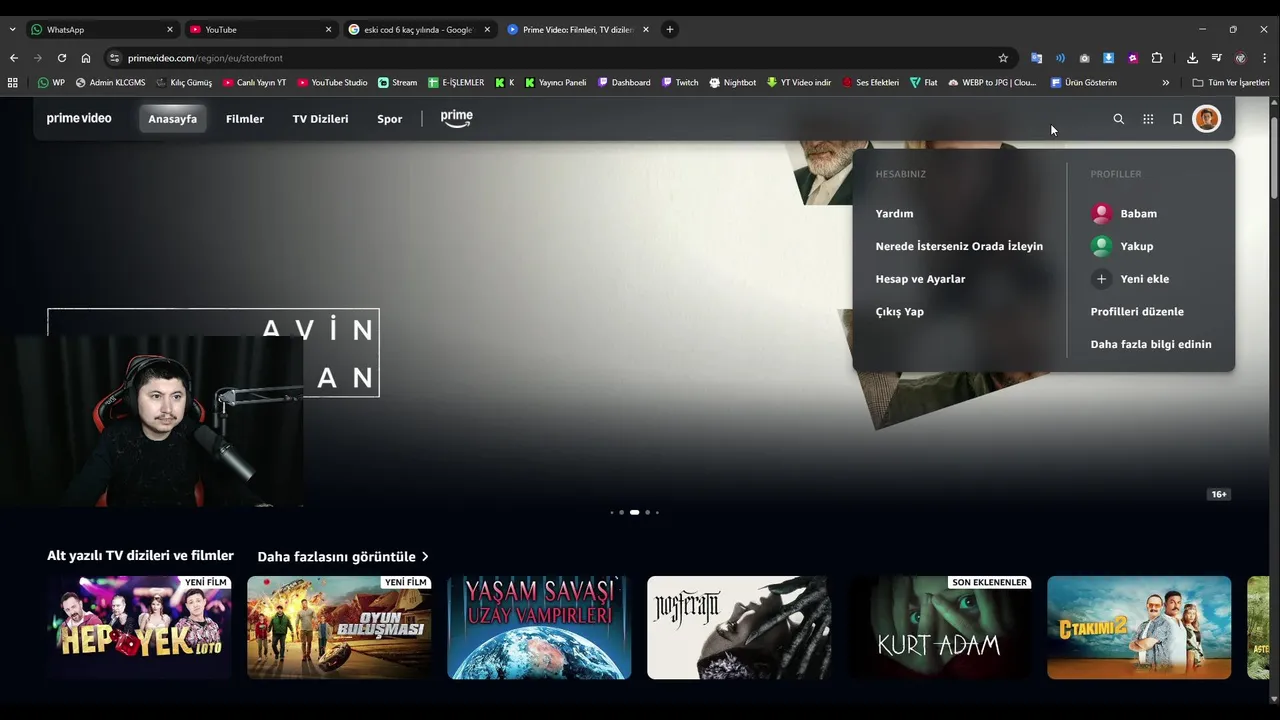Open the Nosferatu thumbnail

tap(739, 627)
